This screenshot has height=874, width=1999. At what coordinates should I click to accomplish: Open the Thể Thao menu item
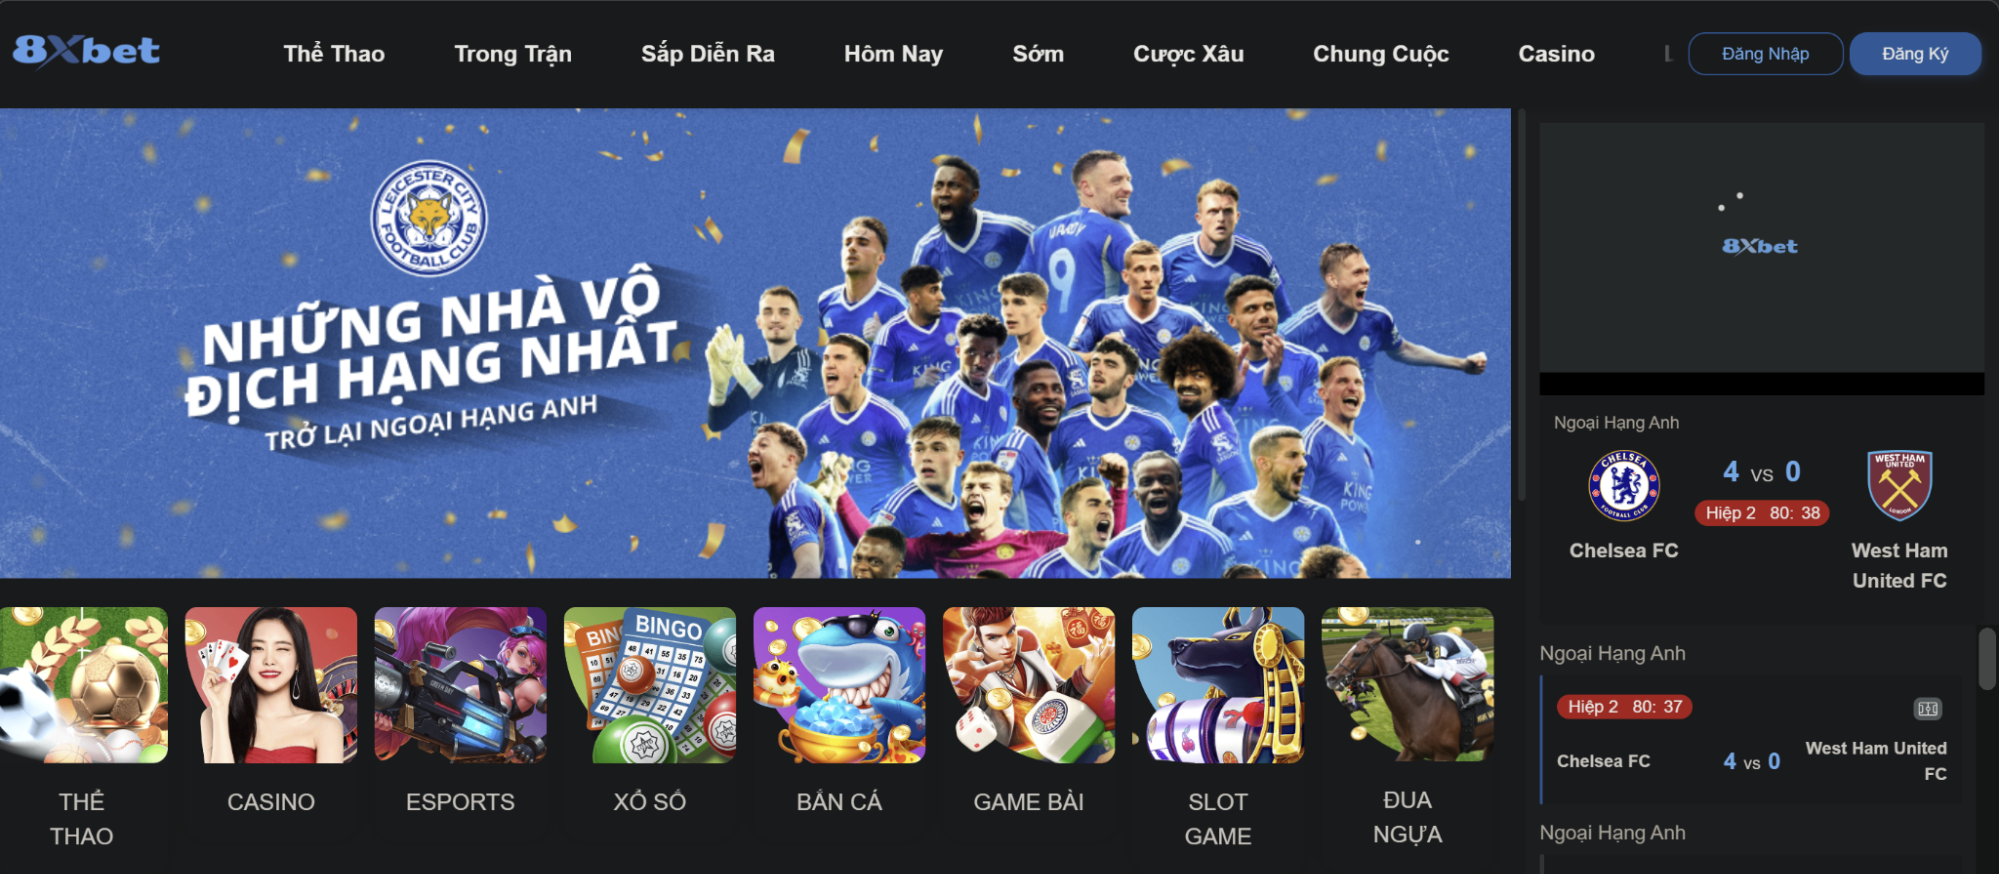[334, 54]
